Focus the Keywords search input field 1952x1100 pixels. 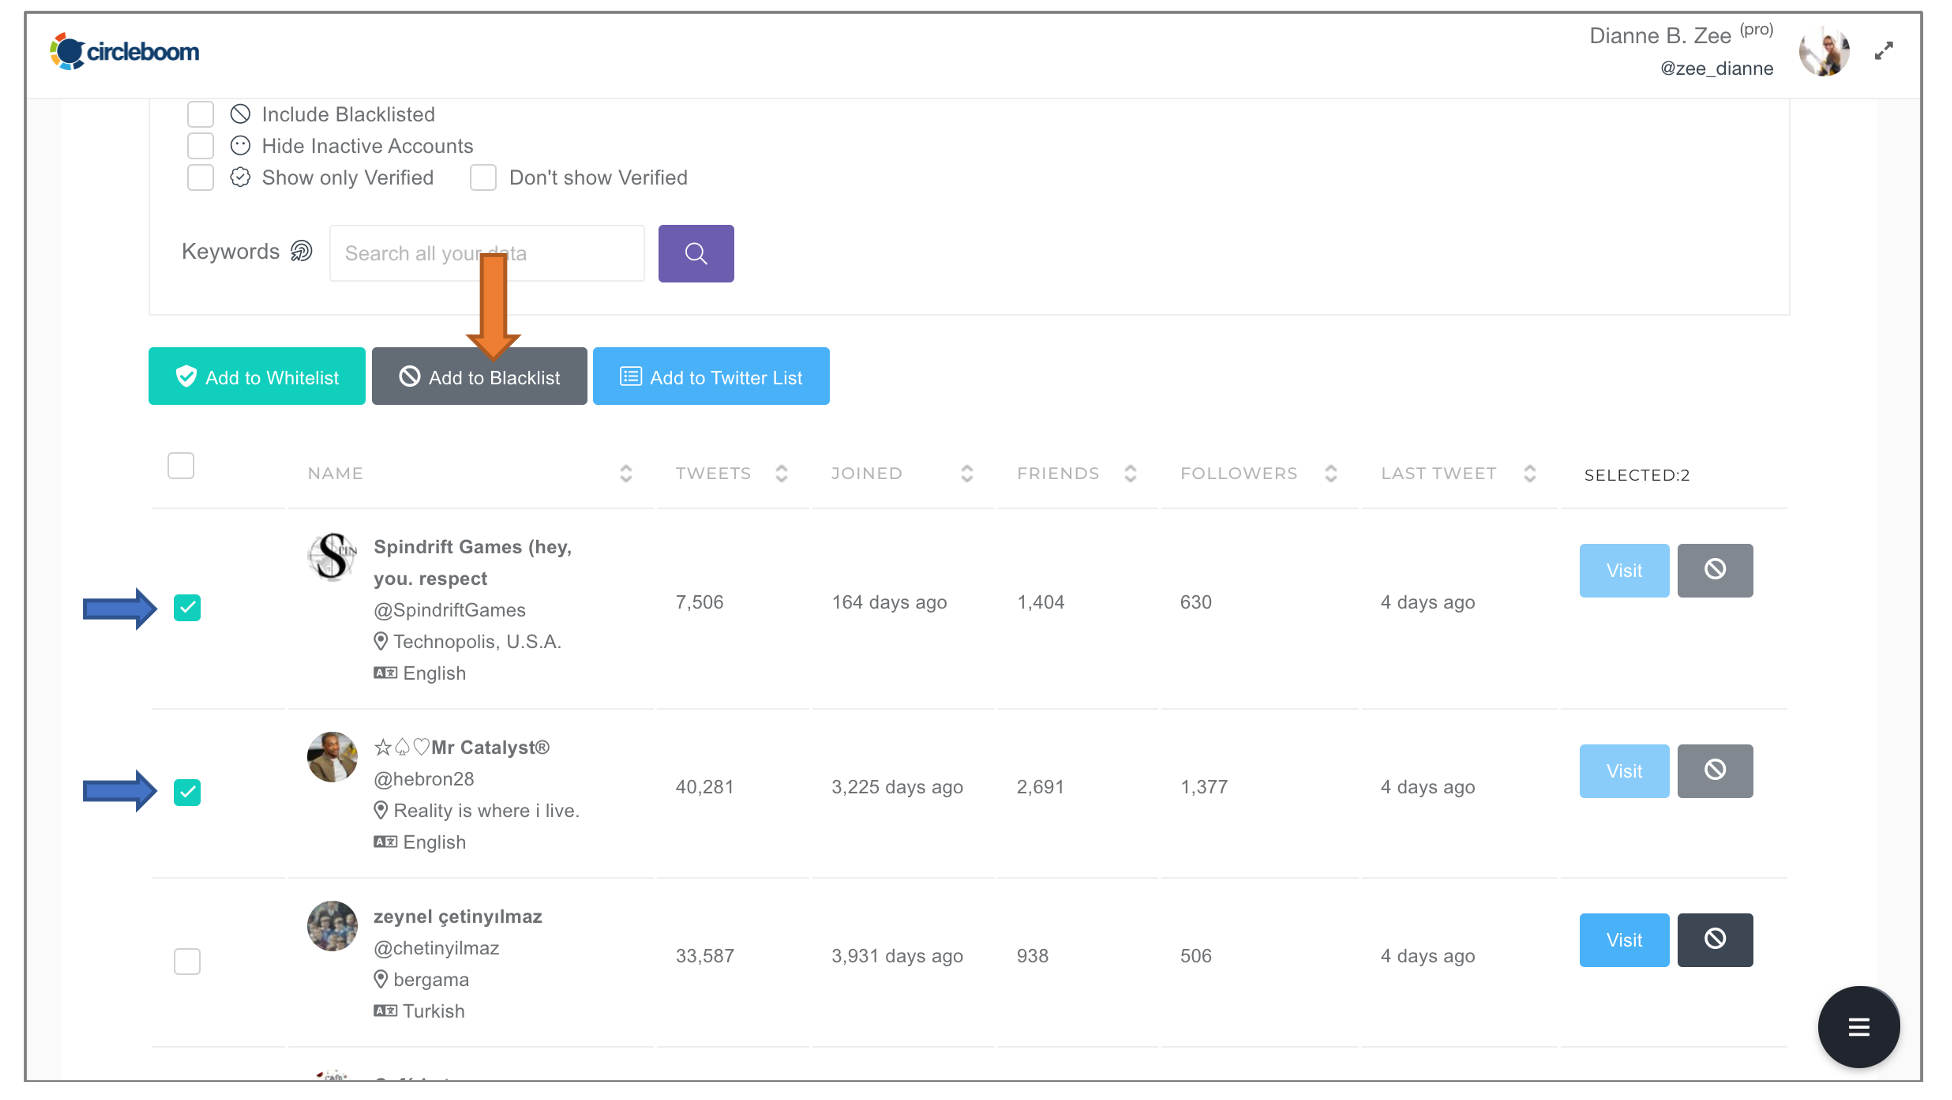[487, 253]
